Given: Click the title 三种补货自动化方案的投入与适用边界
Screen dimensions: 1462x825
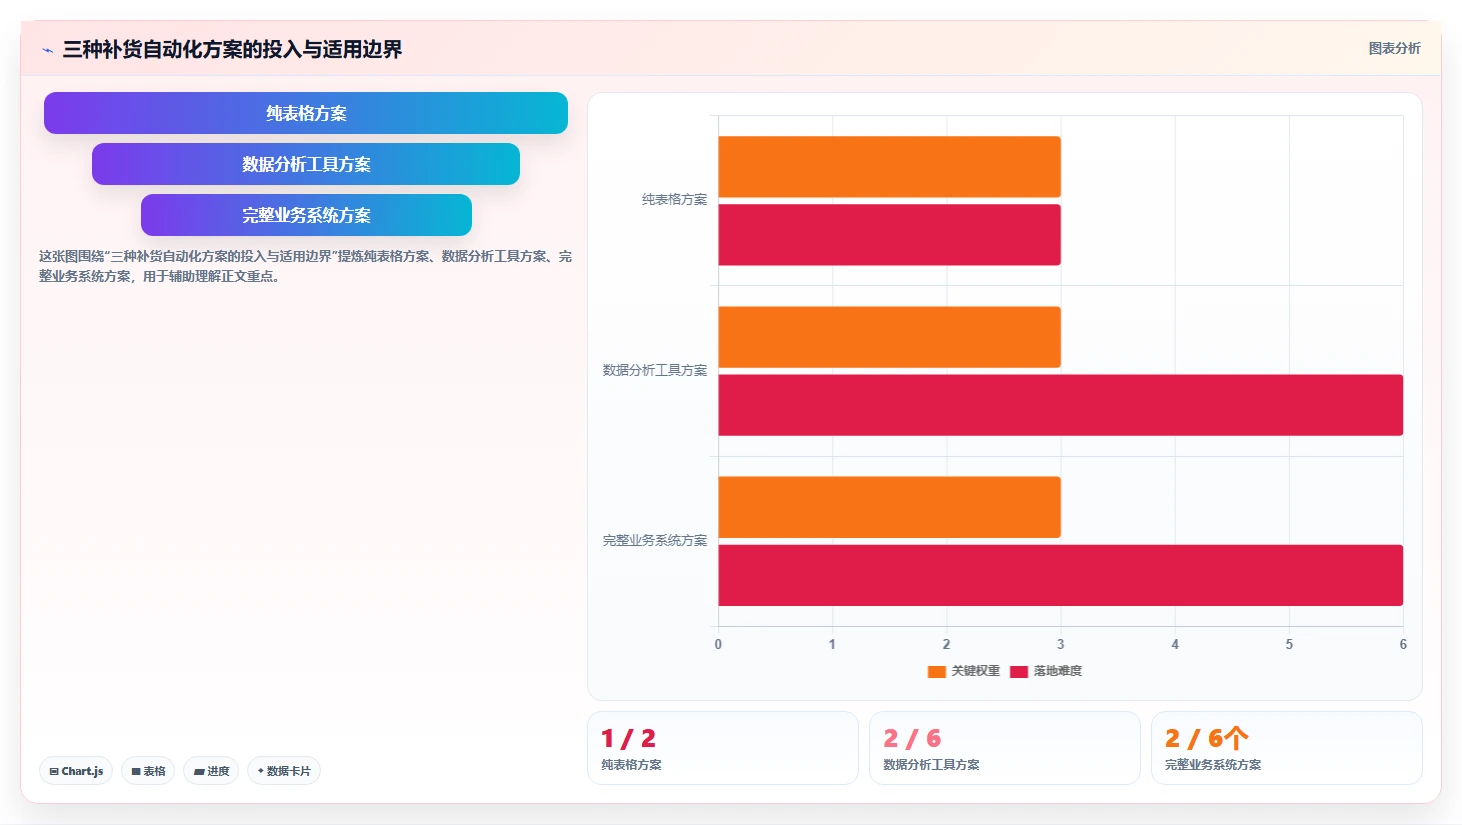Looking at the screenshot, I should click(x=232, y=49).
